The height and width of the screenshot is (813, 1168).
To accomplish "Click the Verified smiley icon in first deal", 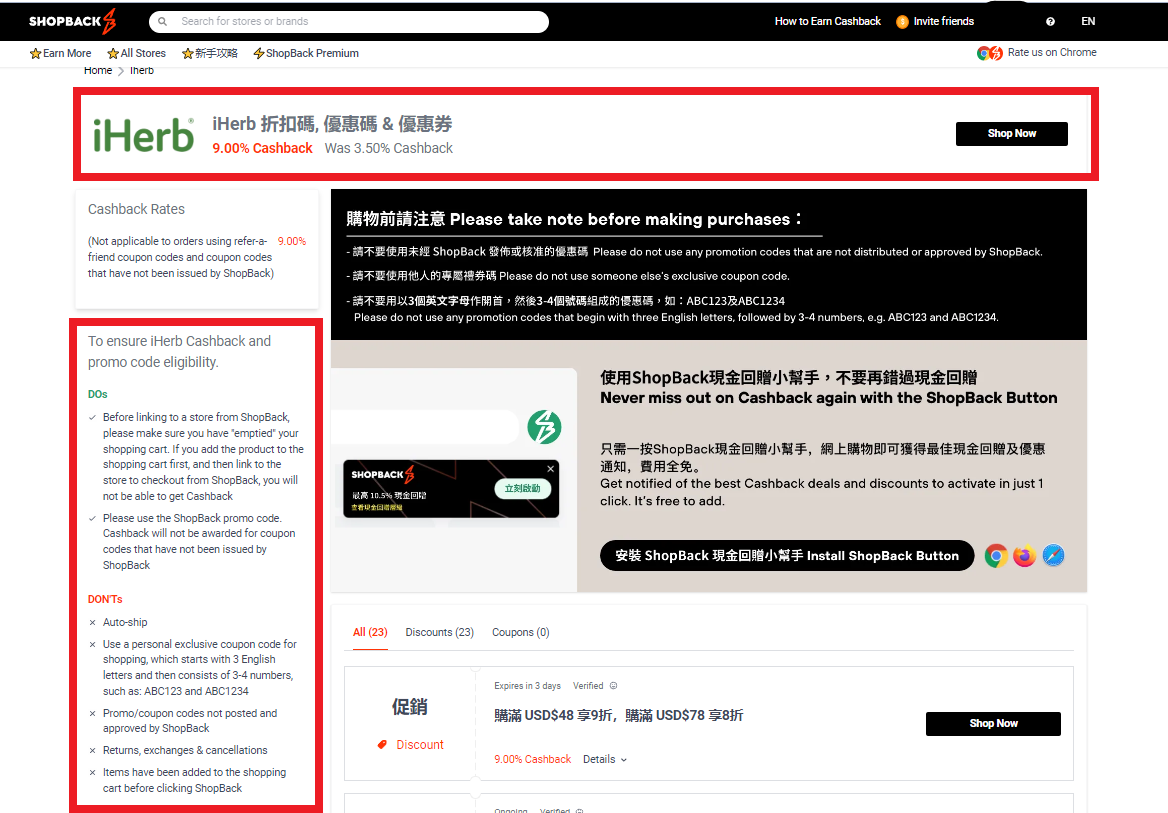I will tap(614, 686).
